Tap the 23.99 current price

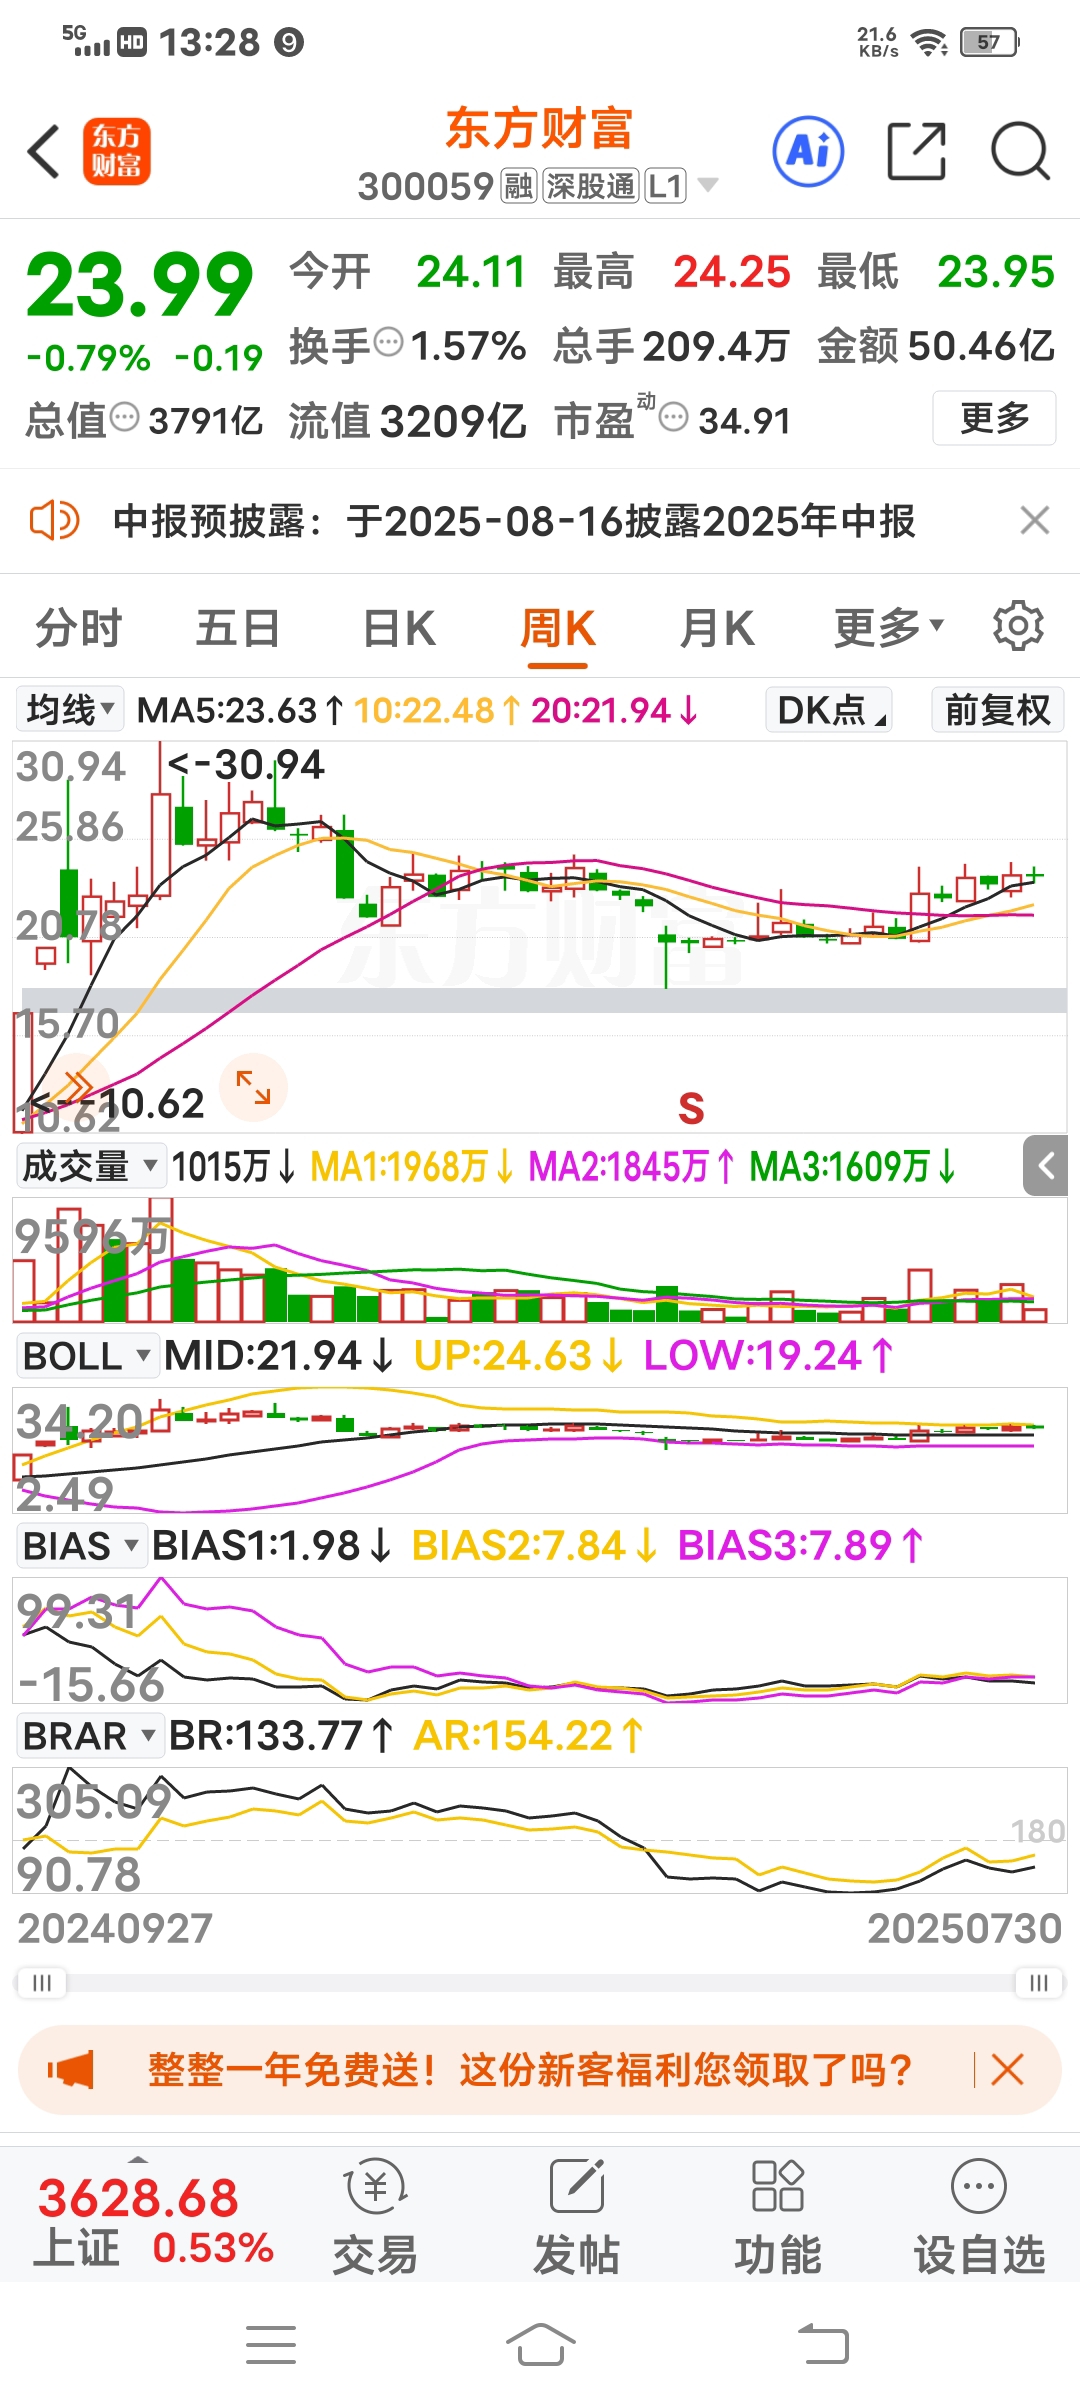[140, 285]
